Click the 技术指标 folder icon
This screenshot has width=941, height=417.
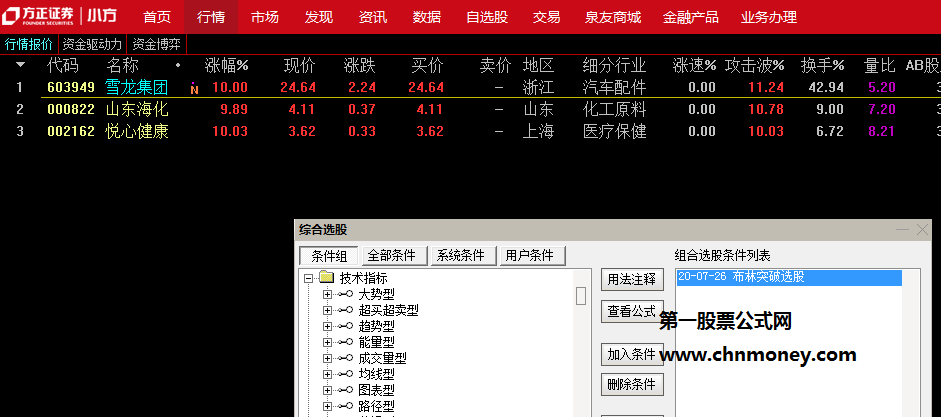pyautogui.click(x=326, y=278)
